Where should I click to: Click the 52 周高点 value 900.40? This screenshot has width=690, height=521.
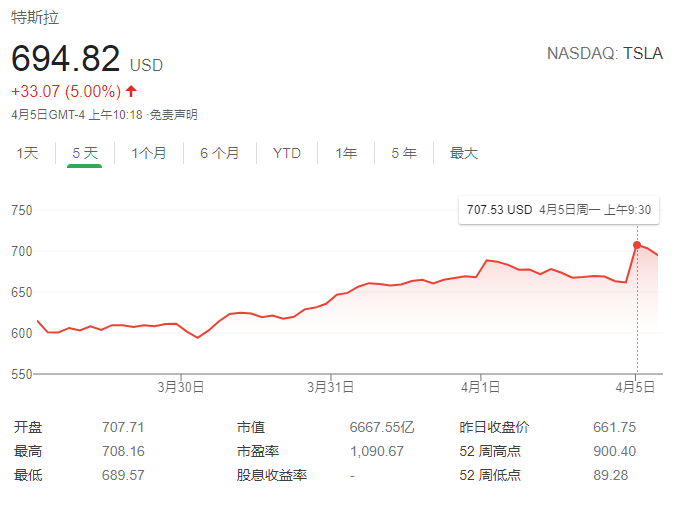pos(614,451)
